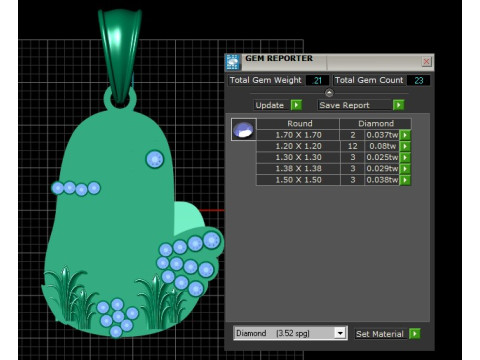Select the single large gem on pendant body
Screen dimensions: 480x360
(155, 159)
